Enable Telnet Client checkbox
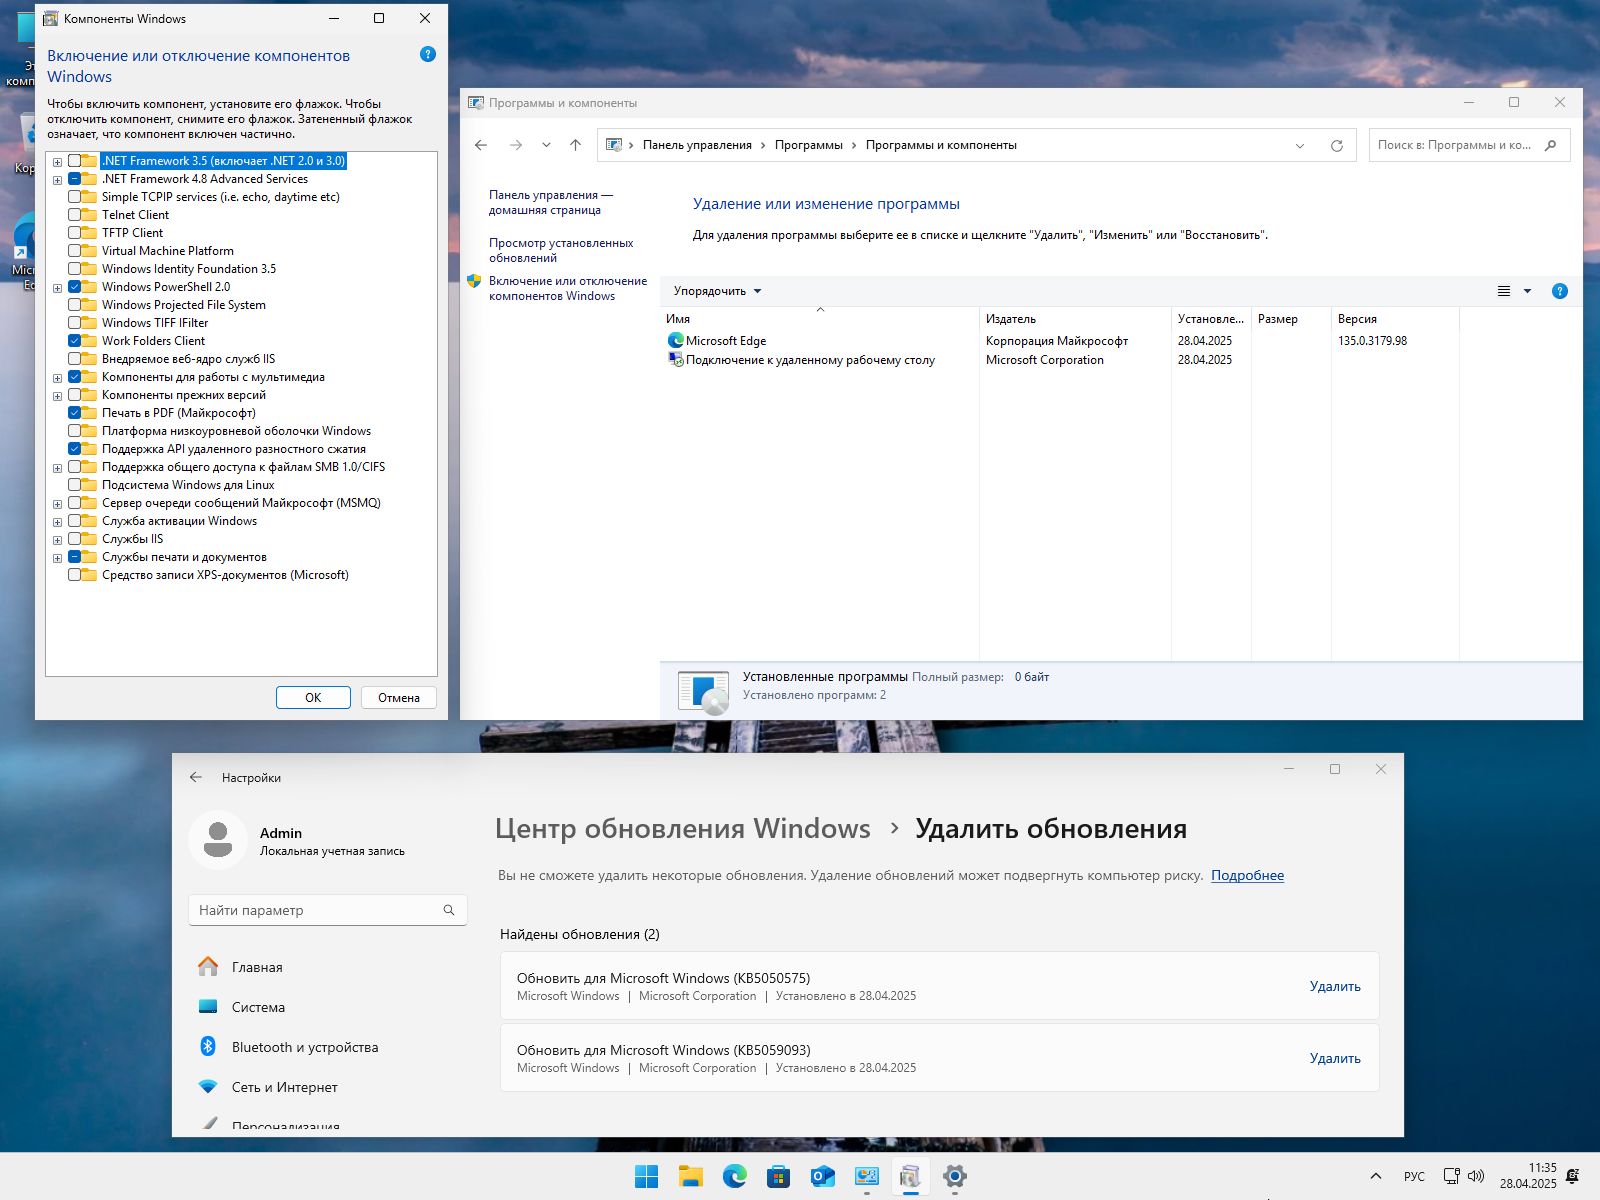The image size is (1600, 1200). (75, 215)
